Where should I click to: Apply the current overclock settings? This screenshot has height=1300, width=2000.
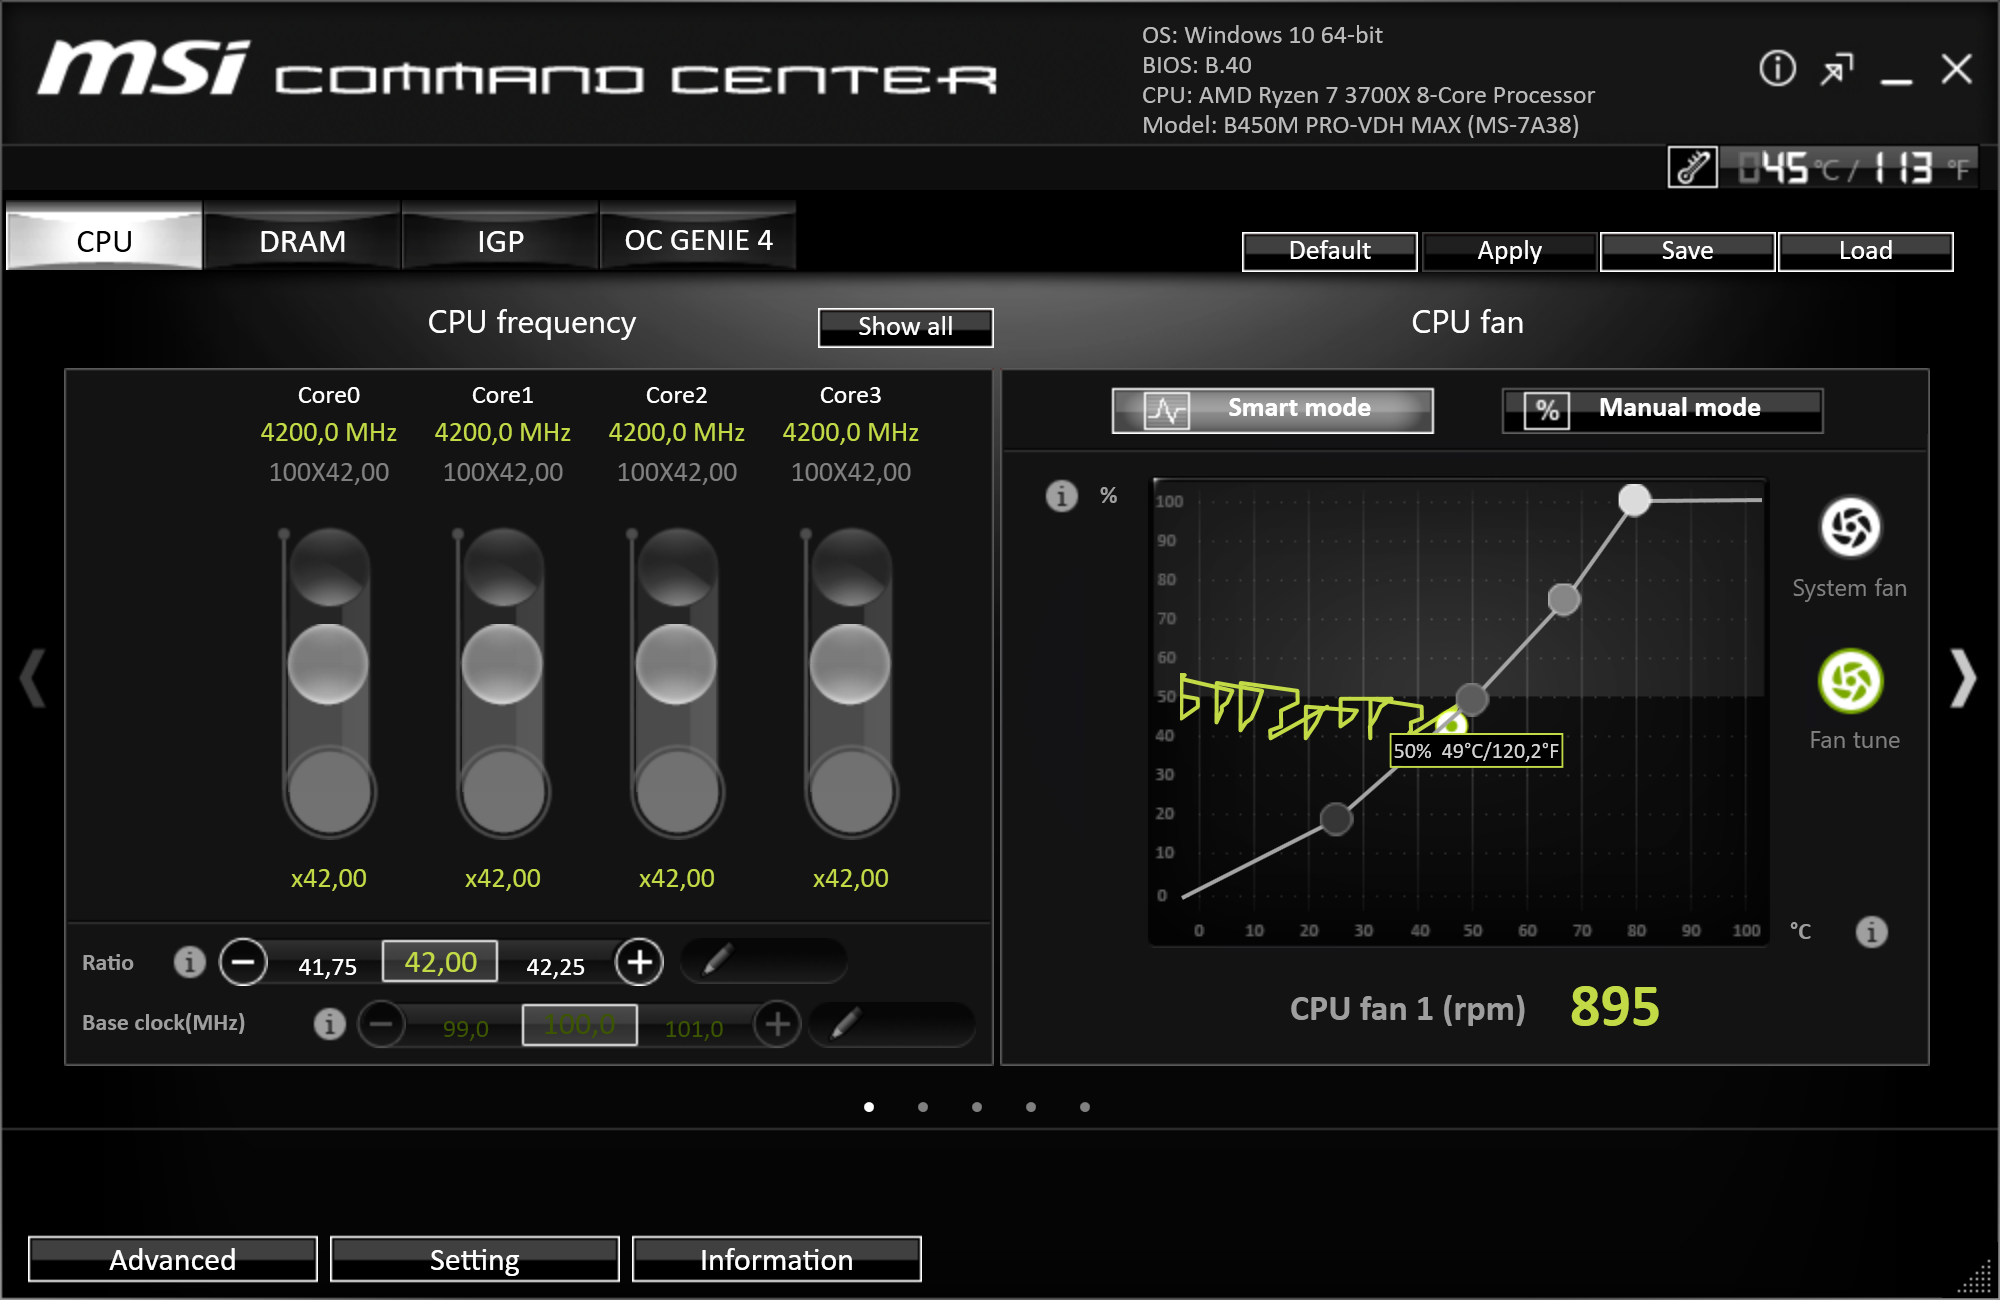point(1509,251)
